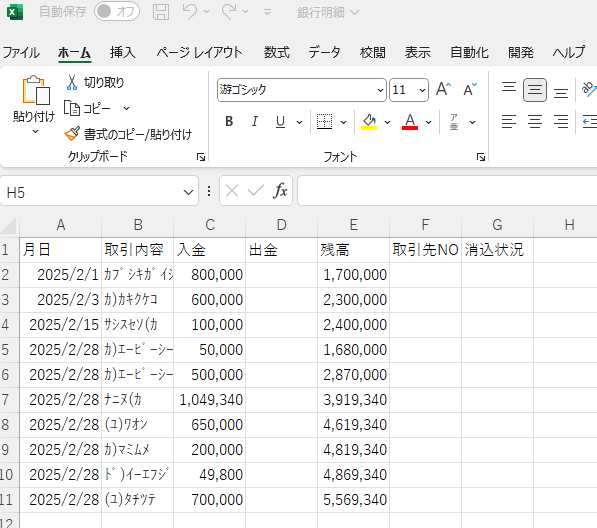Click into the formula bar input
597x528 pixels.
[x=447, y=190]
